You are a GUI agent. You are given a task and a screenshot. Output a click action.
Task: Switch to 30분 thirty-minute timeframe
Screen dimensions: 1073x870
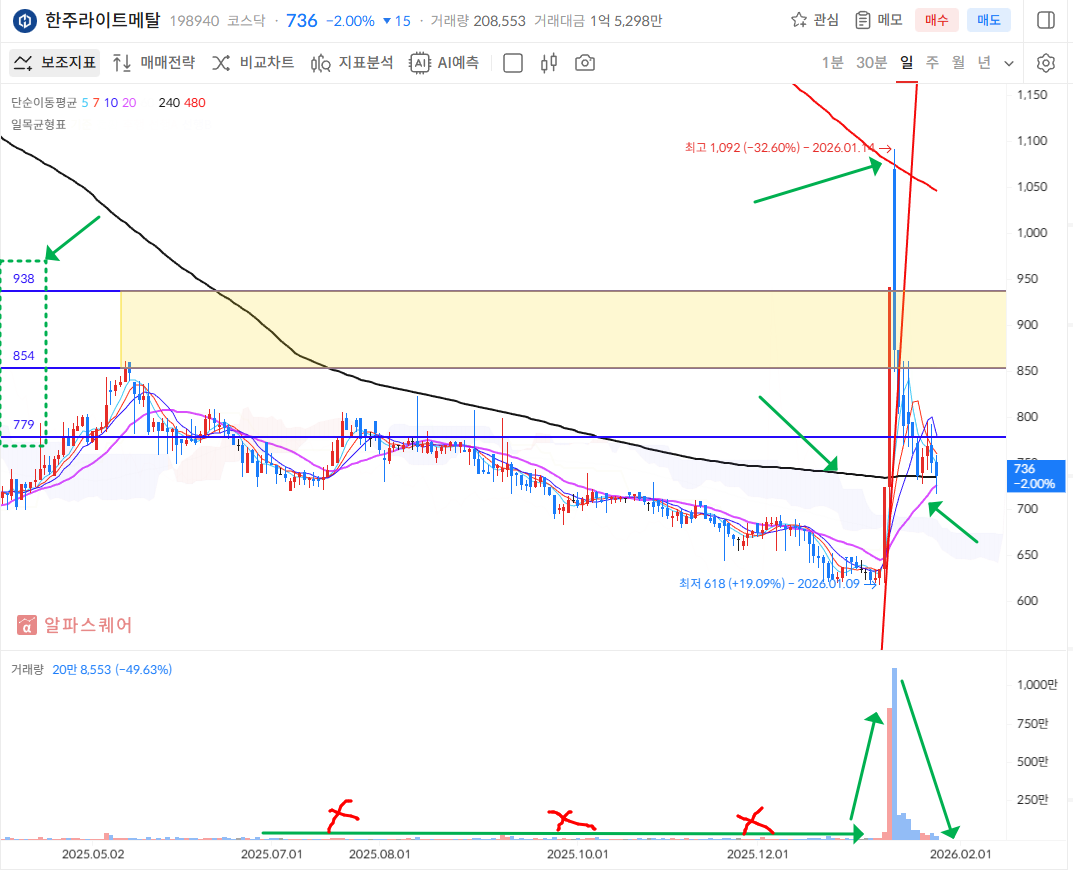[871, 63]
